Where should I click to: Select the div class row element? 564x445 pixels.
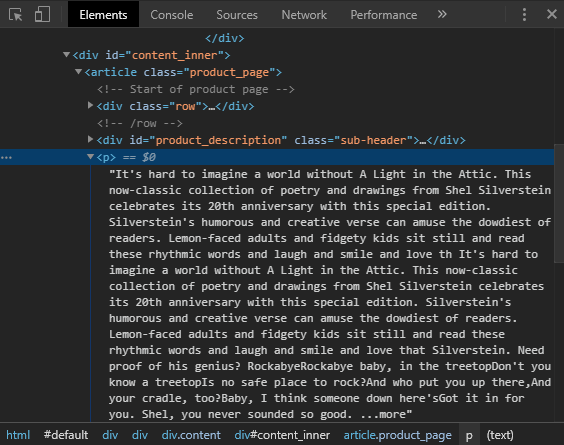point(175,106)
